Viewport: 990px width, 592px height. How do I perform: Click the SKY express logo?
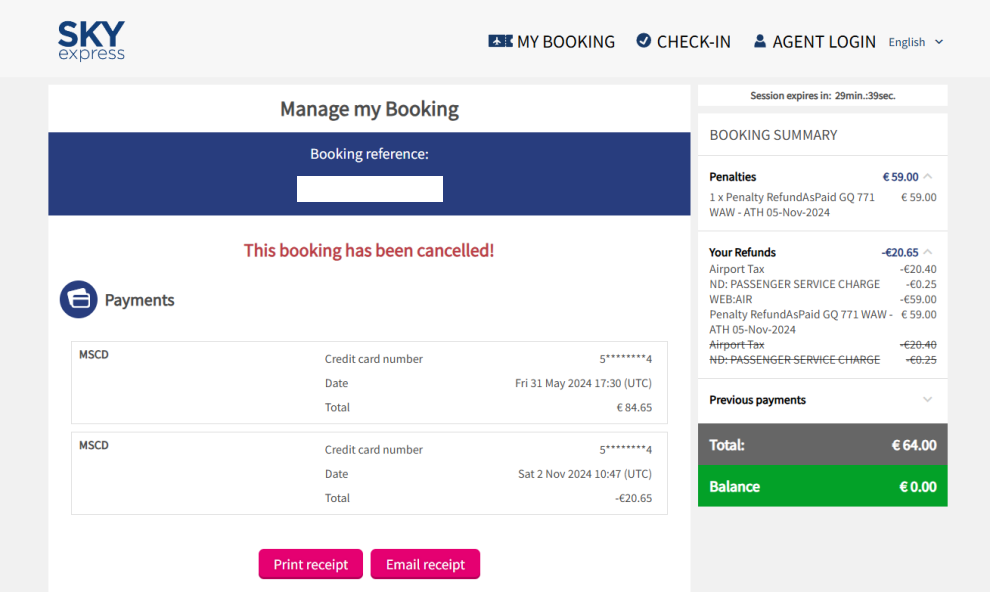91,41
